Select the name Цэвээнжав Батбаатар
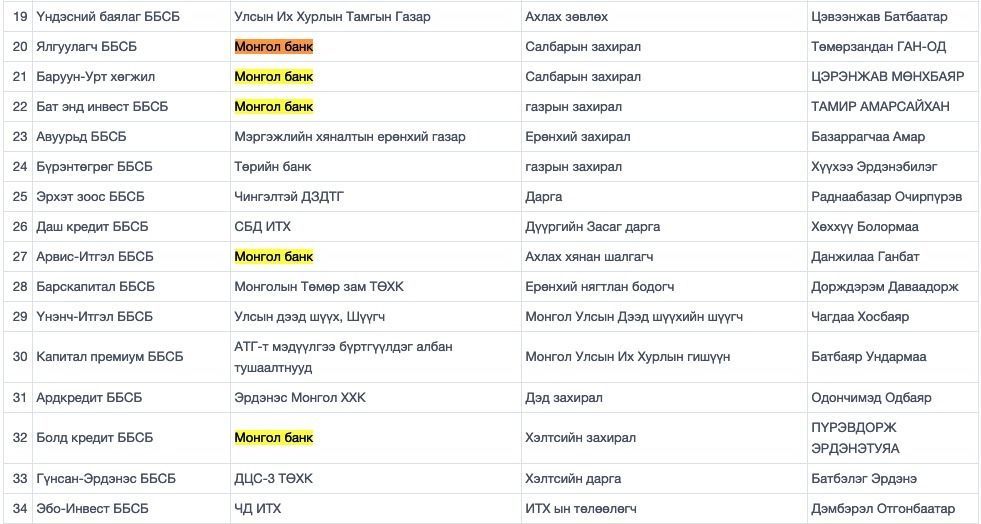The image size is (981, 524). pyautogui.click(x=879, y=16)
